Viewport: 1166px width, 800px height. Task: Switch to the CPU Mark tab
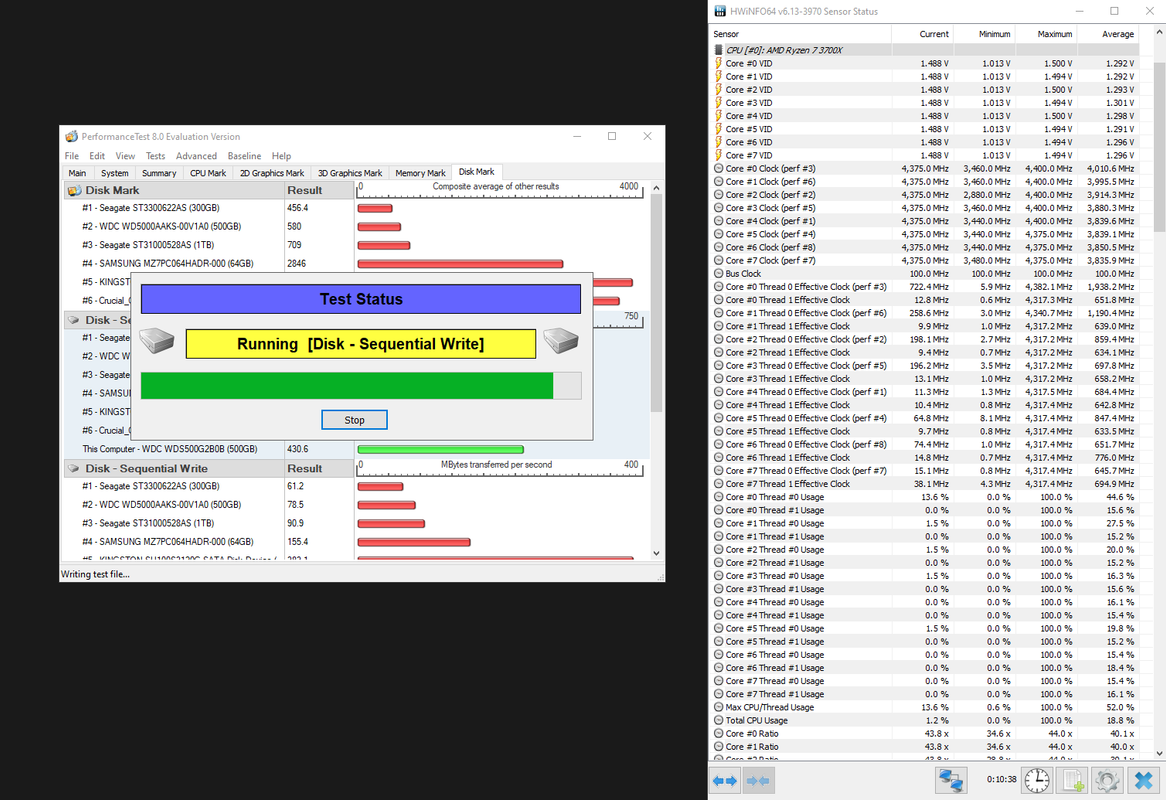207,173
